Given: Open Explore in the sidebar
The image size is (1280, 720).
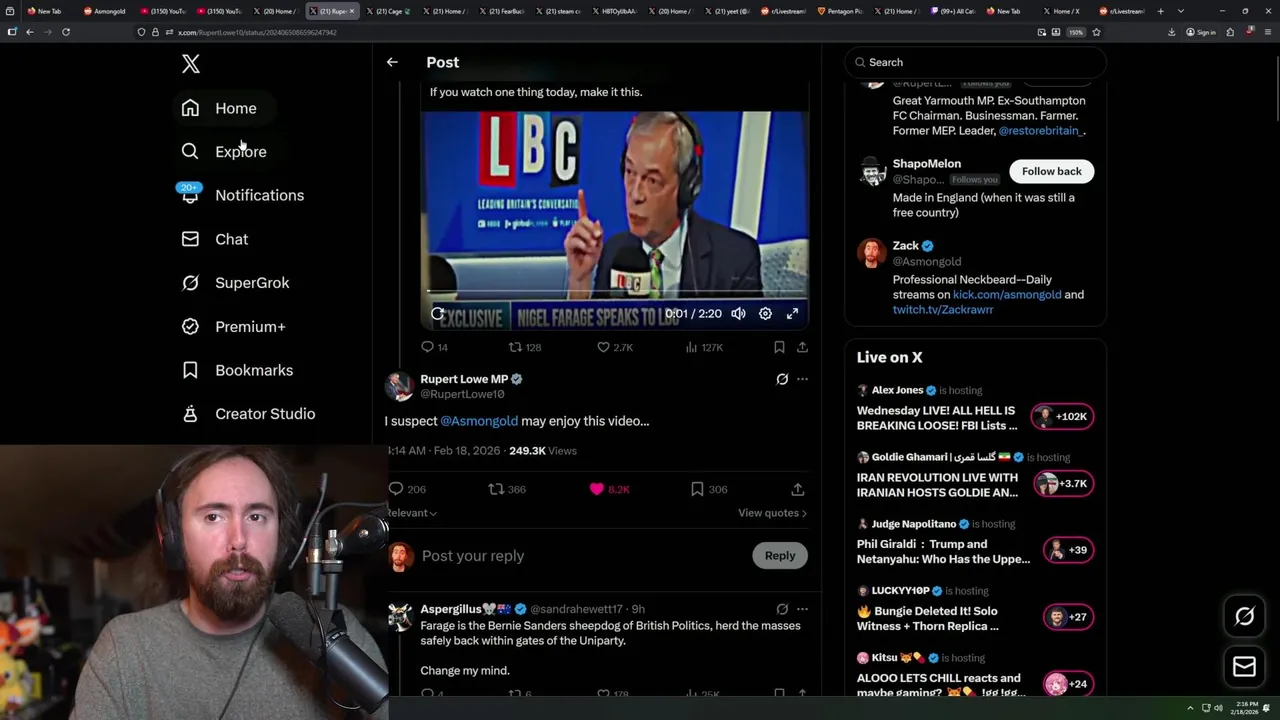Looking at the screenshot, I should click(223, 152).
